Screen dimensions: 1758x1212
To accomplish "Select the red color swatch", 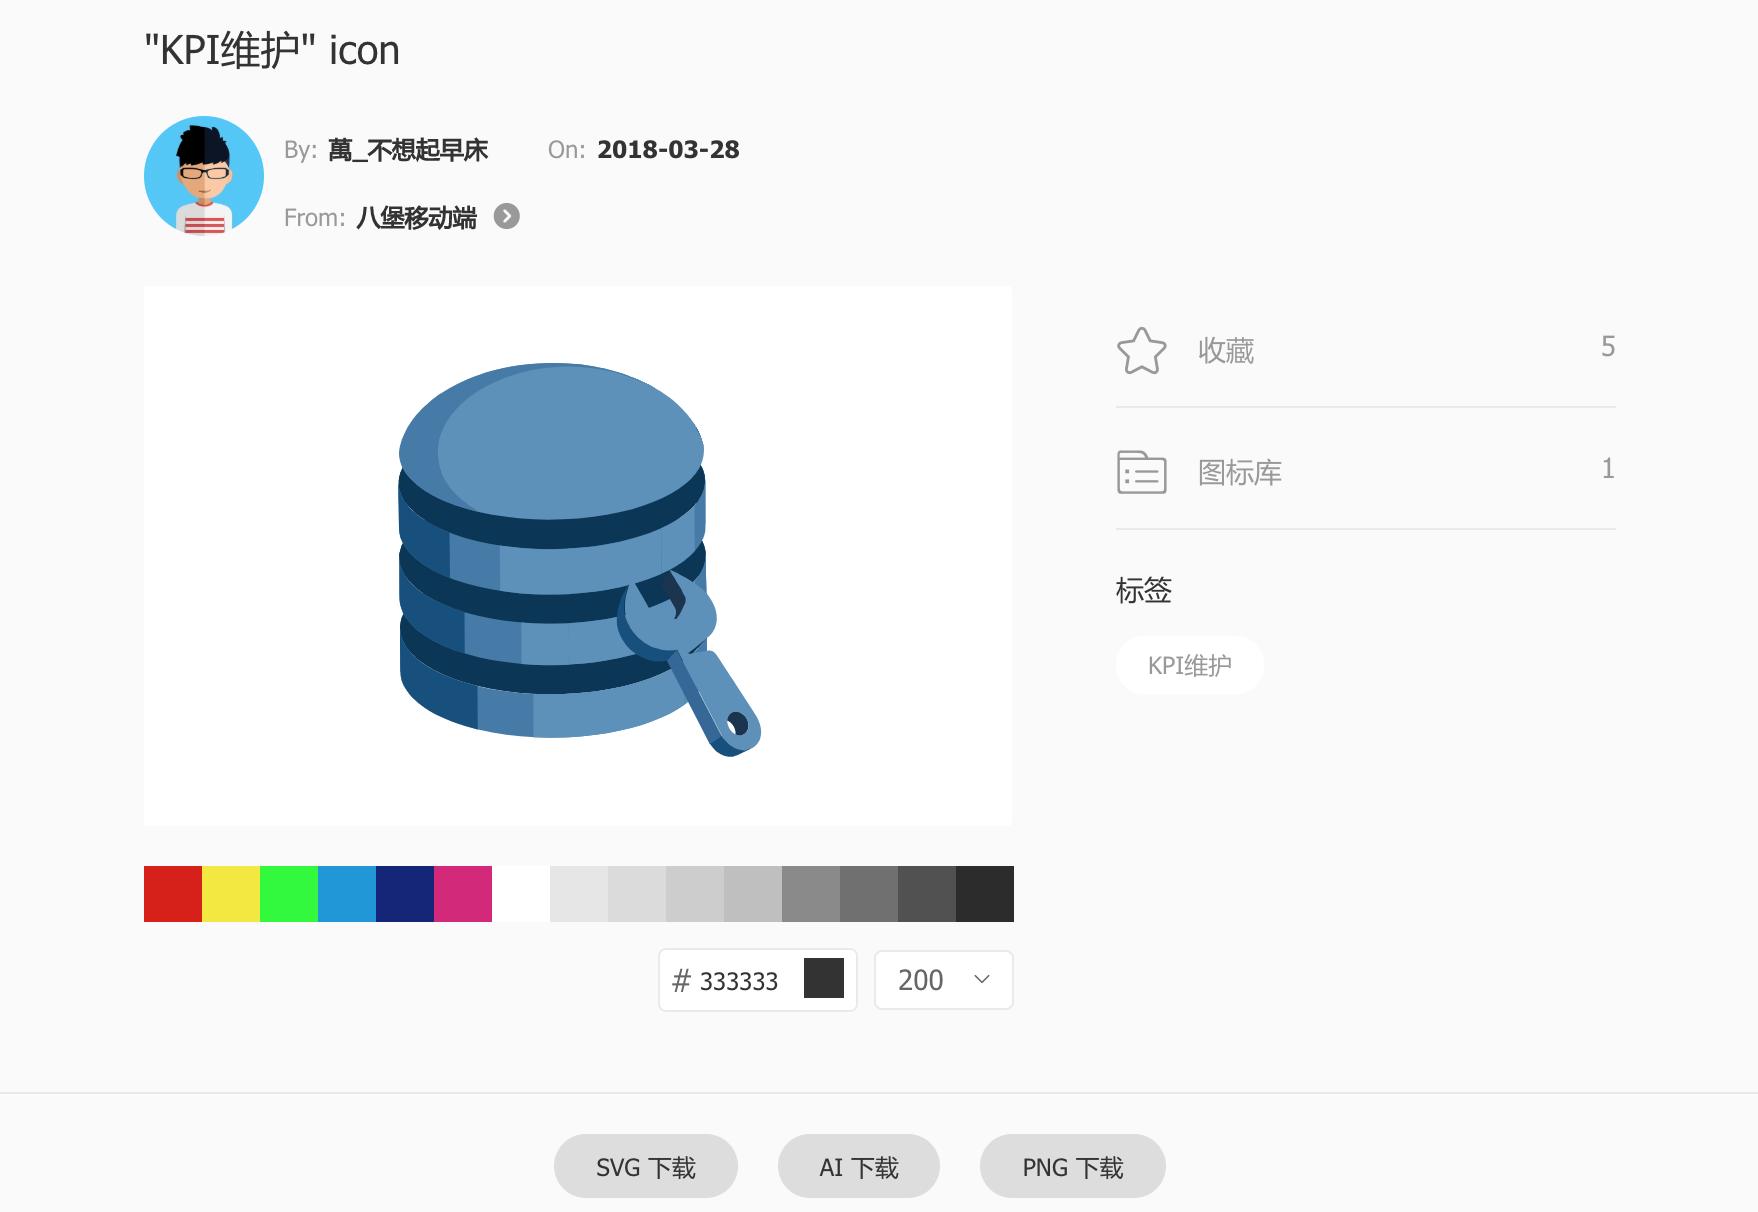I will 174,893.
